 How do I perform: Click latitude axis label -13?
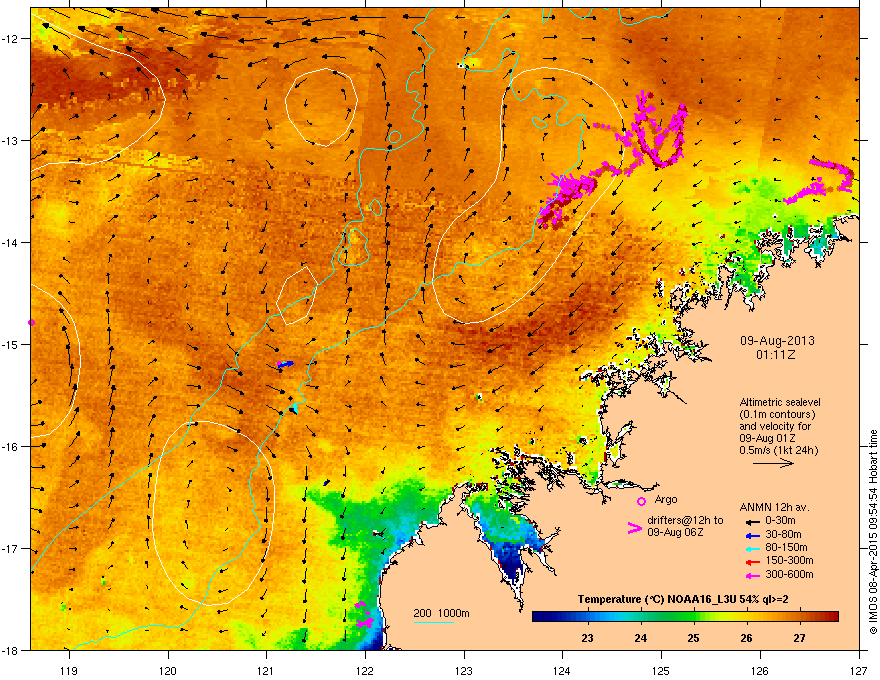[x=10, y=141]
